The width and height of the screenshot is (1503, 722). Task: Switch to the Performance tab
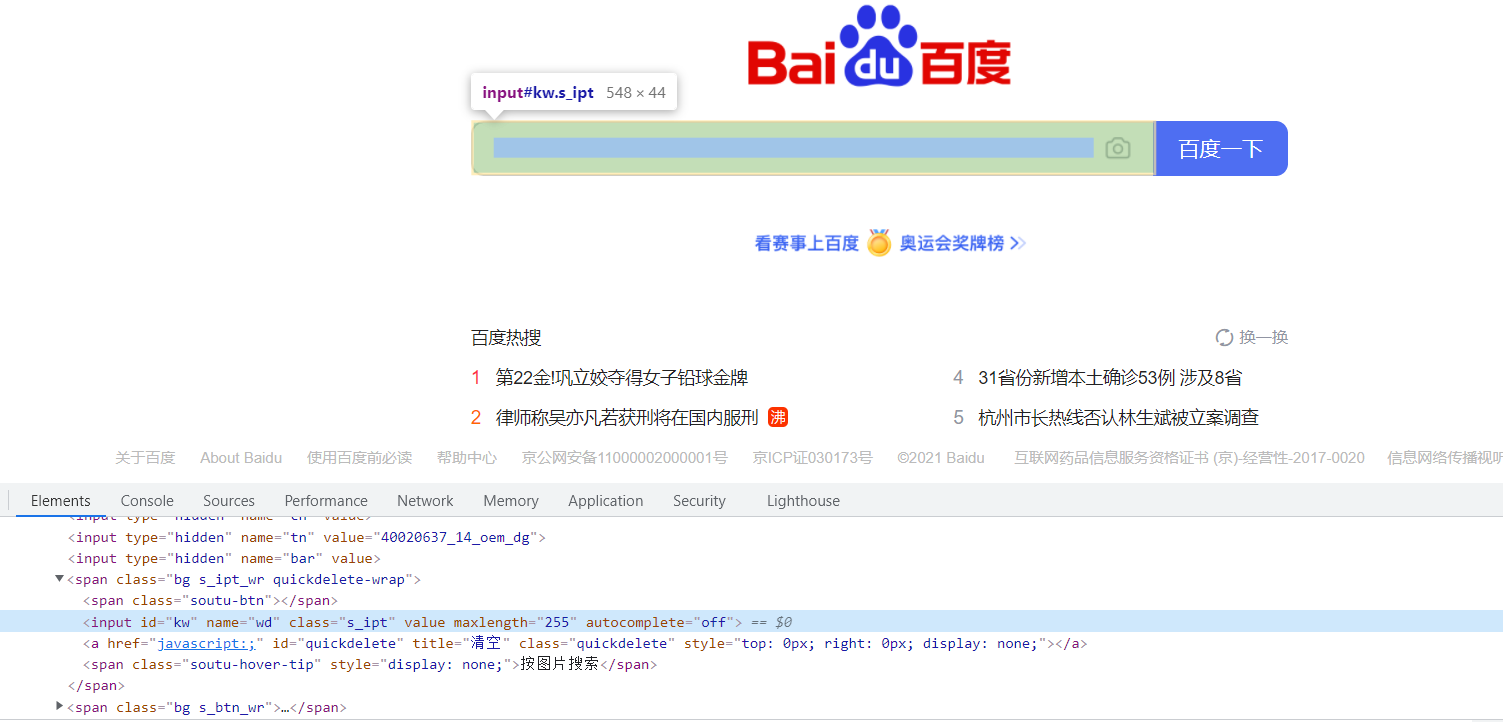[326, 501]
